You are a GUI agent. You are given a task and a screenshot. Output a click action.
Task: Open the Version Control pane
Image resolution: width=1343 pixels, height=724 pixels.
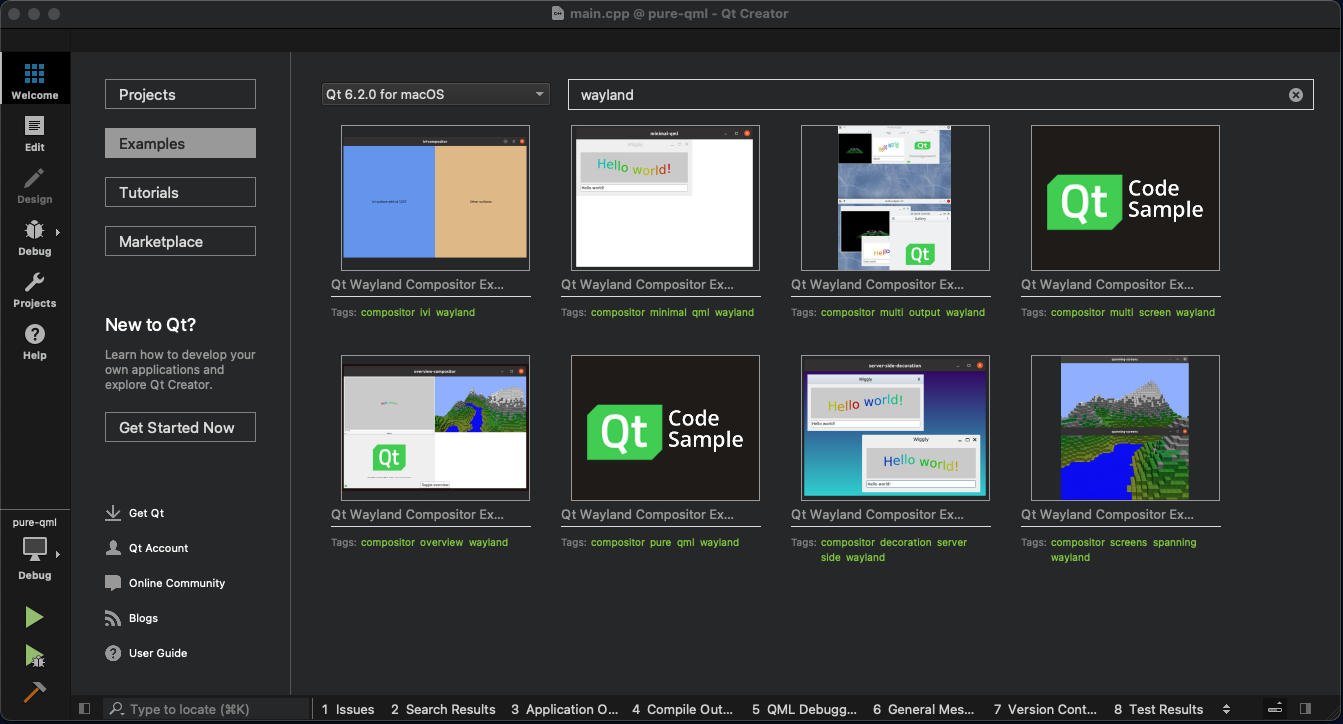[x=1045, y=709]
